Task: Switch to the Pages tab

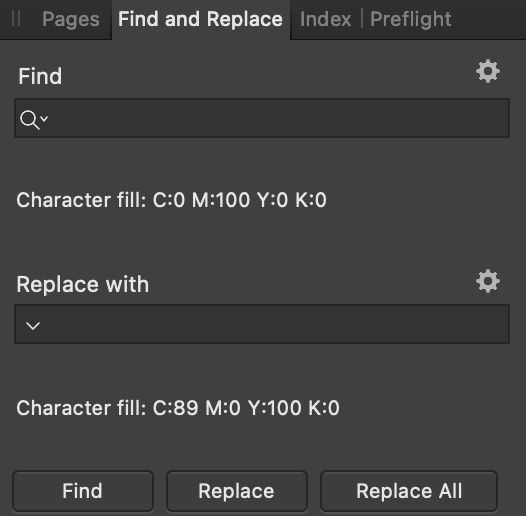Action: pyautogui.click(x=71, y=19)
